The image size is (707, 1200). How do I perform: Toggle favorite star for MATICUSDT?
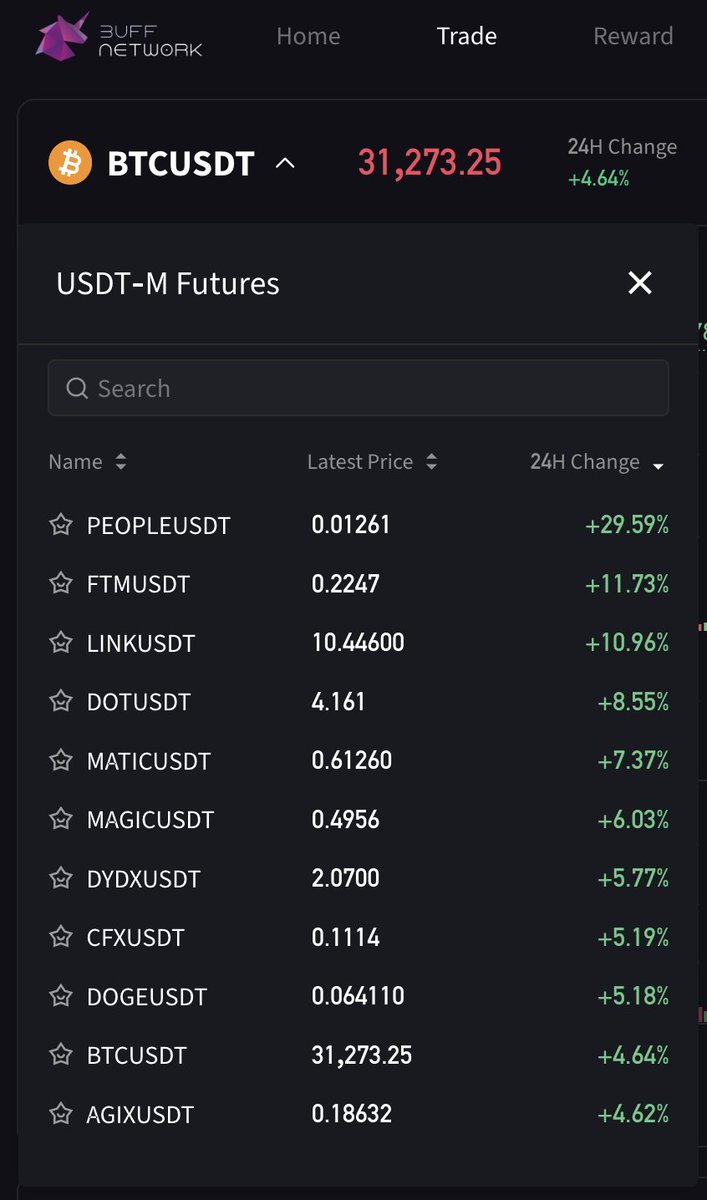click(x=61, y=760)
